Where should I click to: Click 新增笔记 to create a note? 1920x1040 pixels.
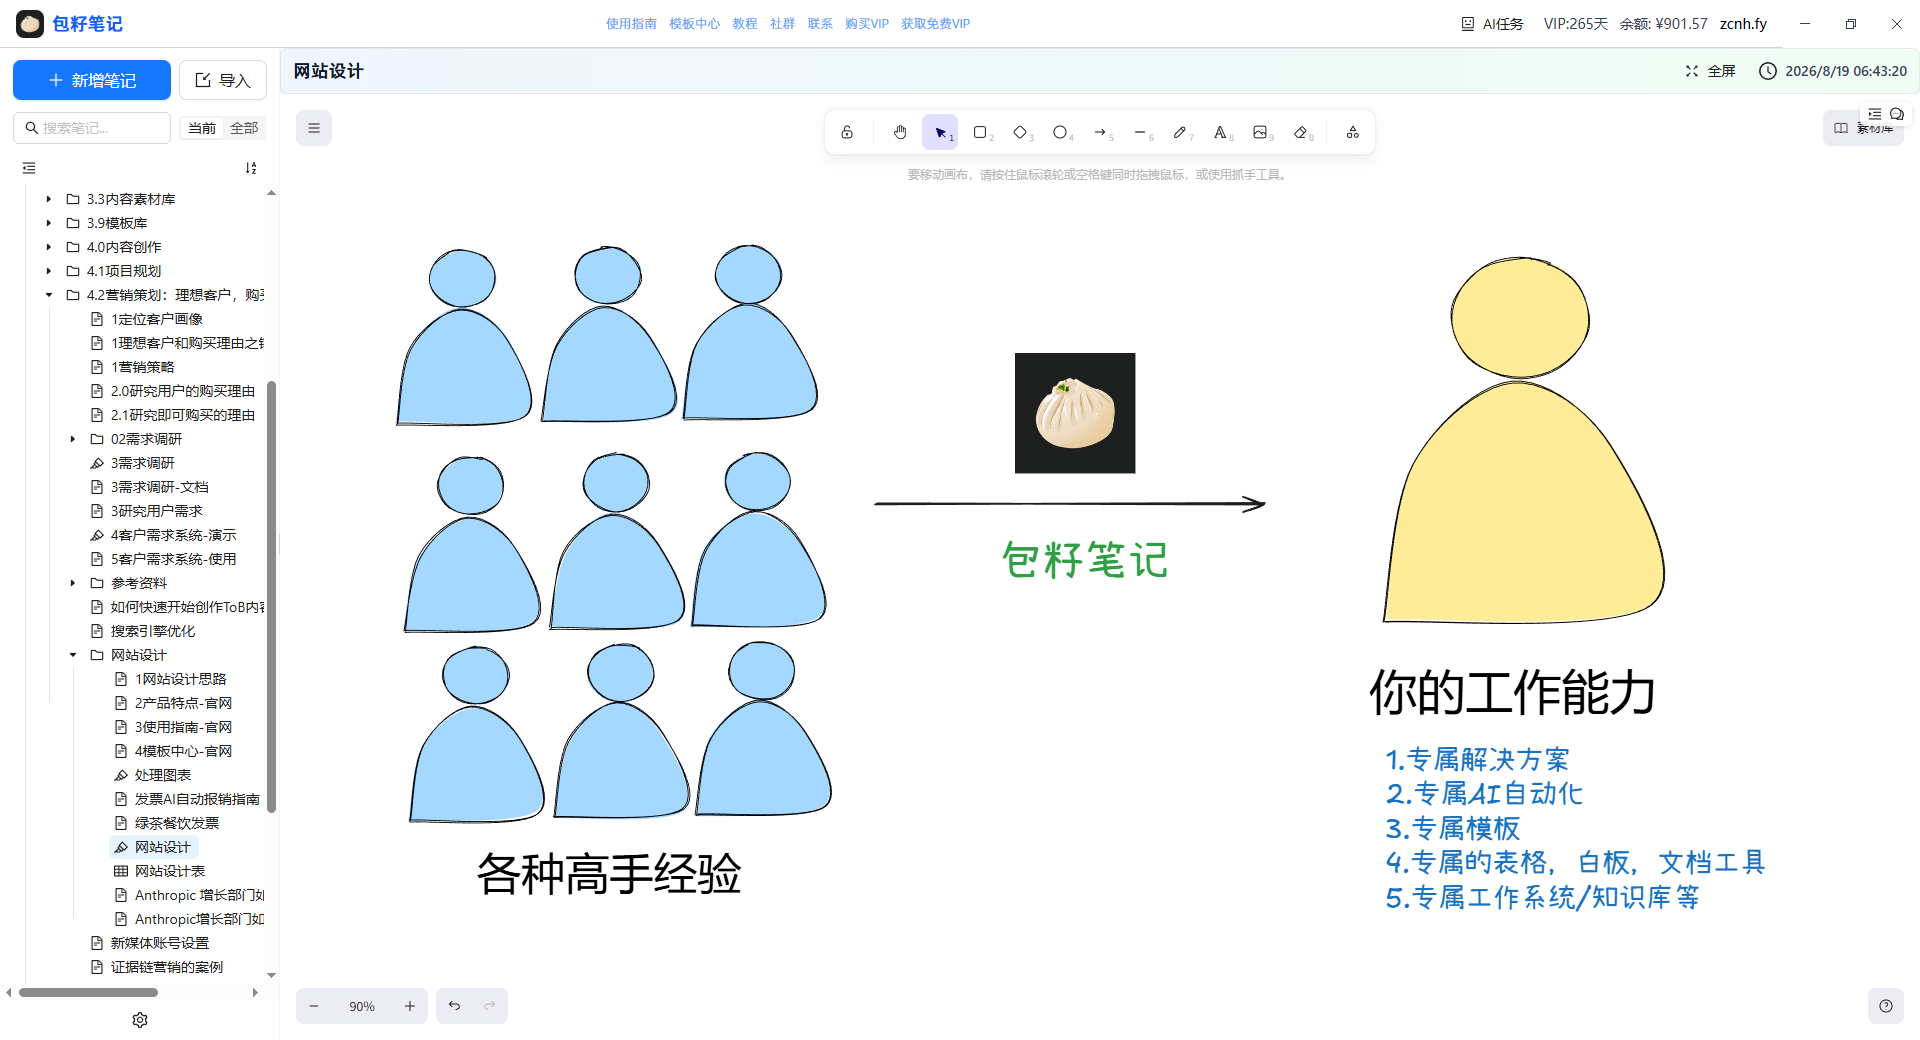tap(92, 80)
